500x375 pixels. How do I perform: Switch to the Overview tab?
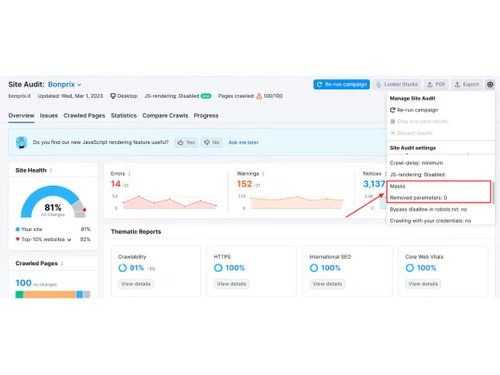(x=21, y=116)
